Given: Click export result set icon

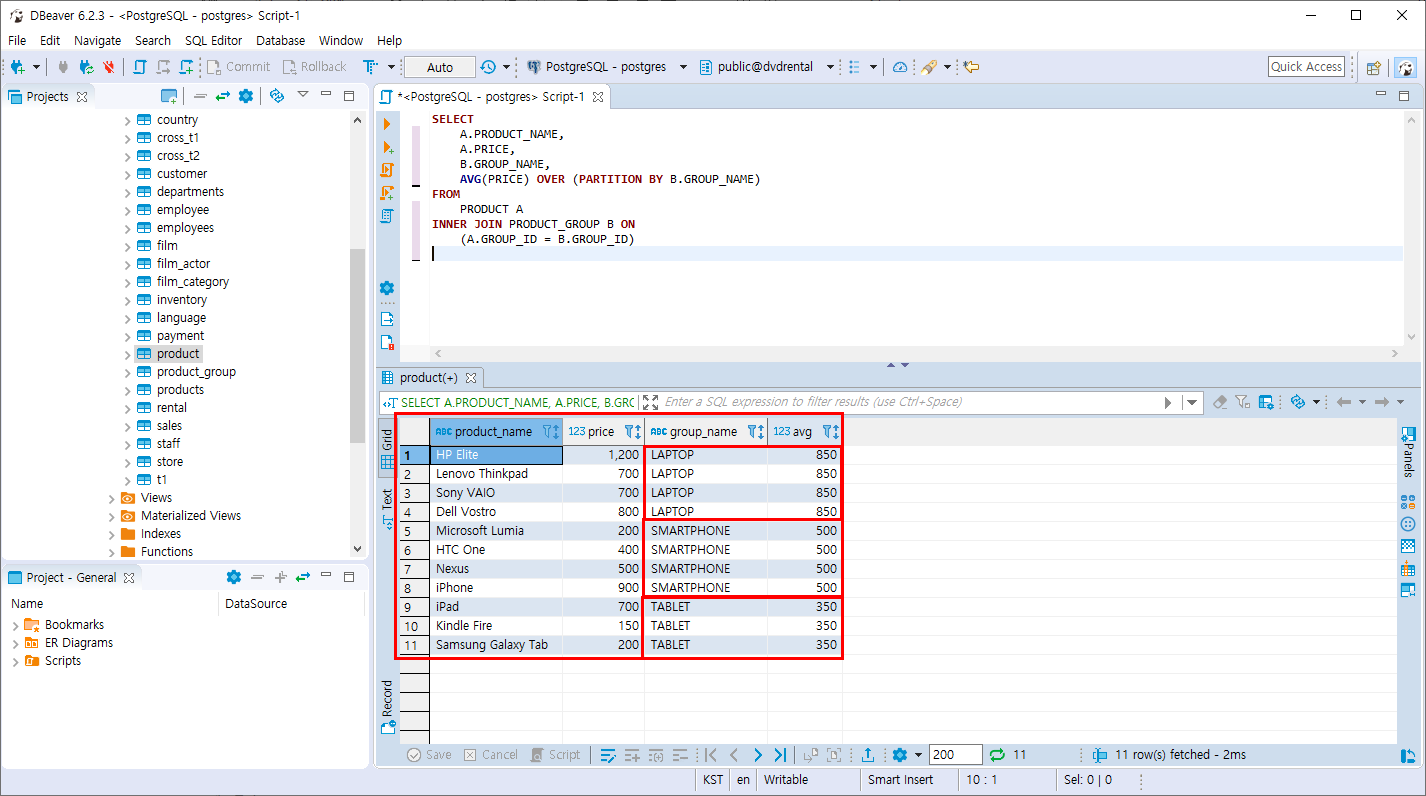Looking at the screenshot, I should coord(868,755).
